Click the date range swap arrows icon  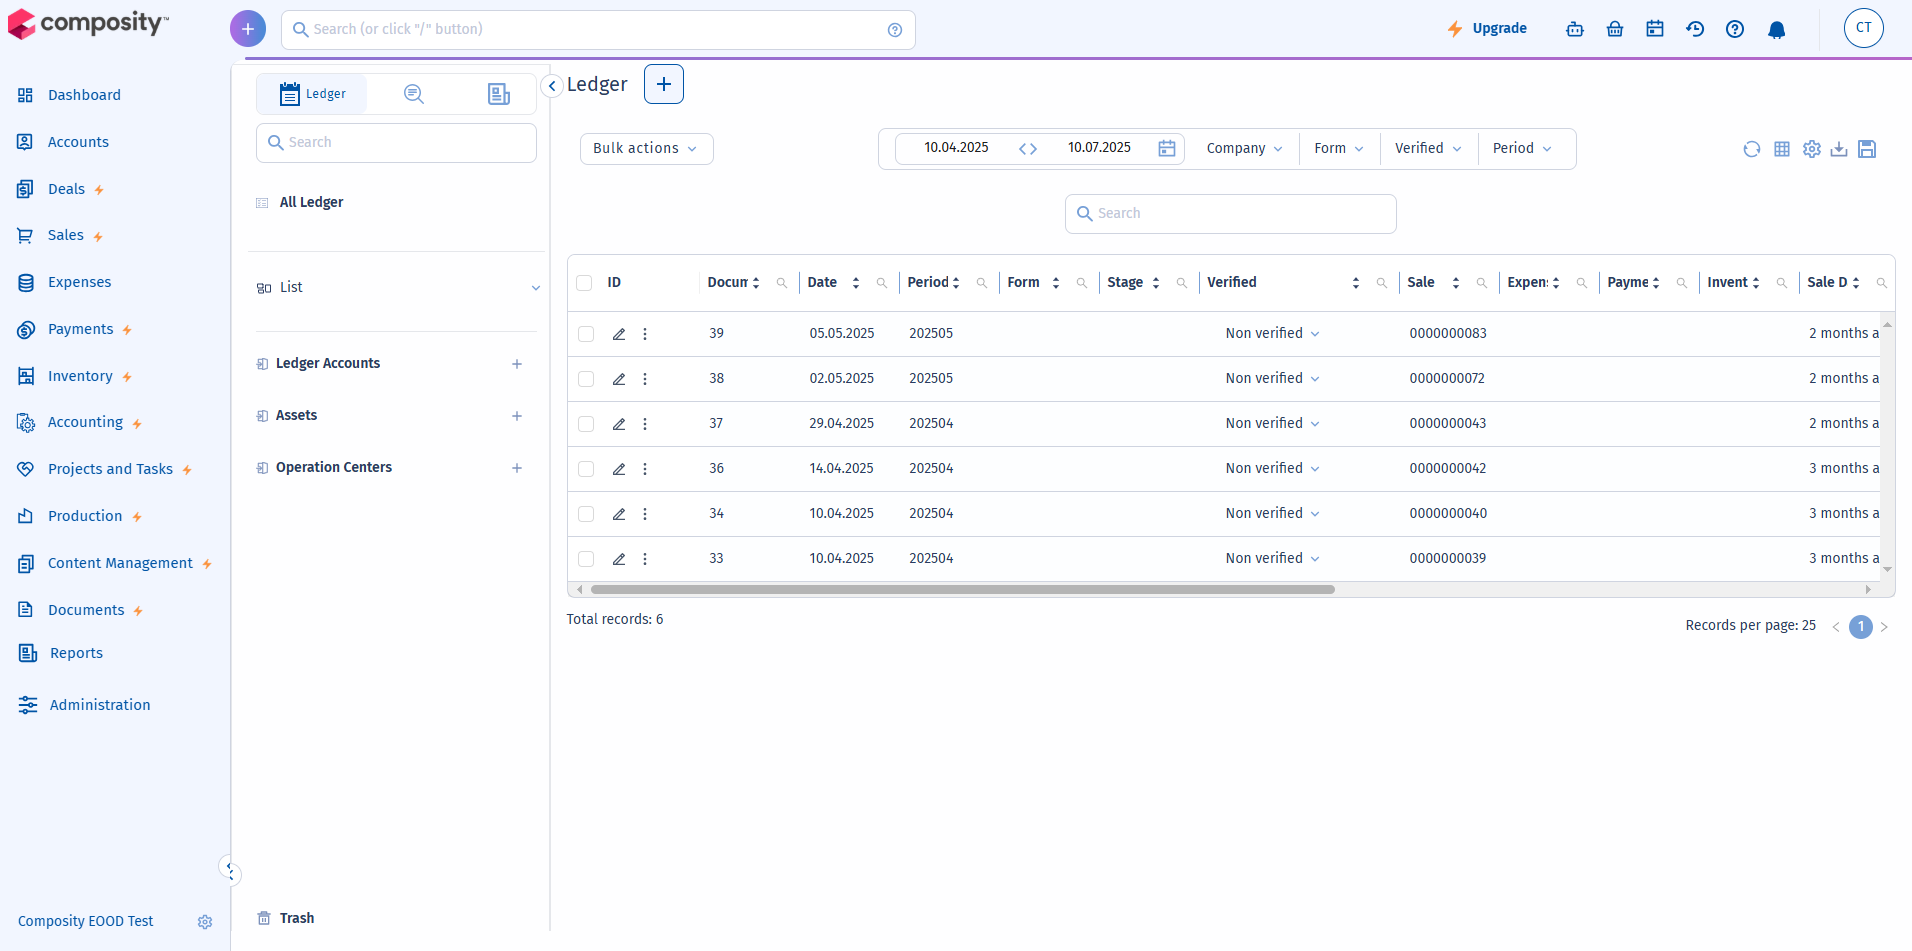(x=1028, y=149)
